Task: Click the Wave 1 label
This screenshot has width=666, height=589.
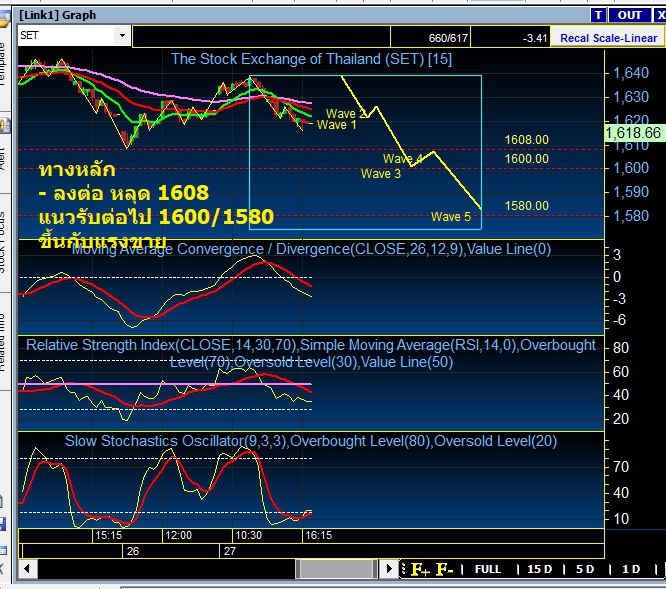Action: (x=336, y=125)
